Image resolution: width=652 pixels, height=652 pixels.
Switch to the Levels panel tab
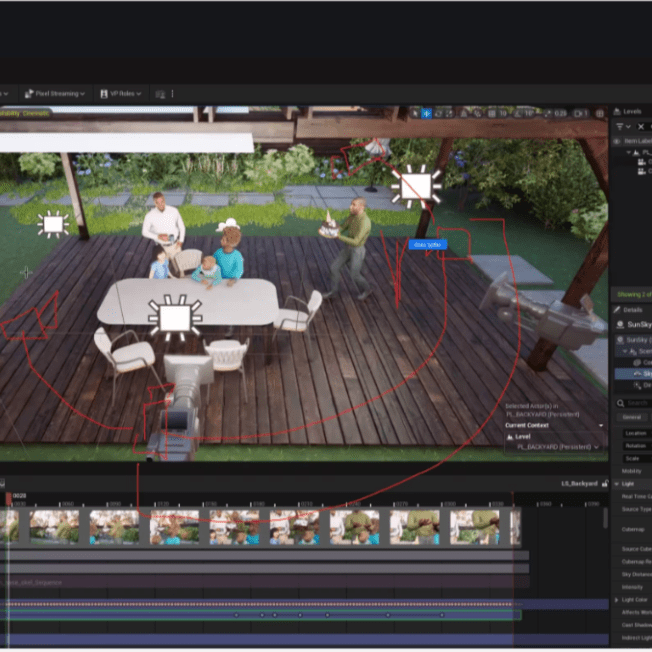click(628, 111)
